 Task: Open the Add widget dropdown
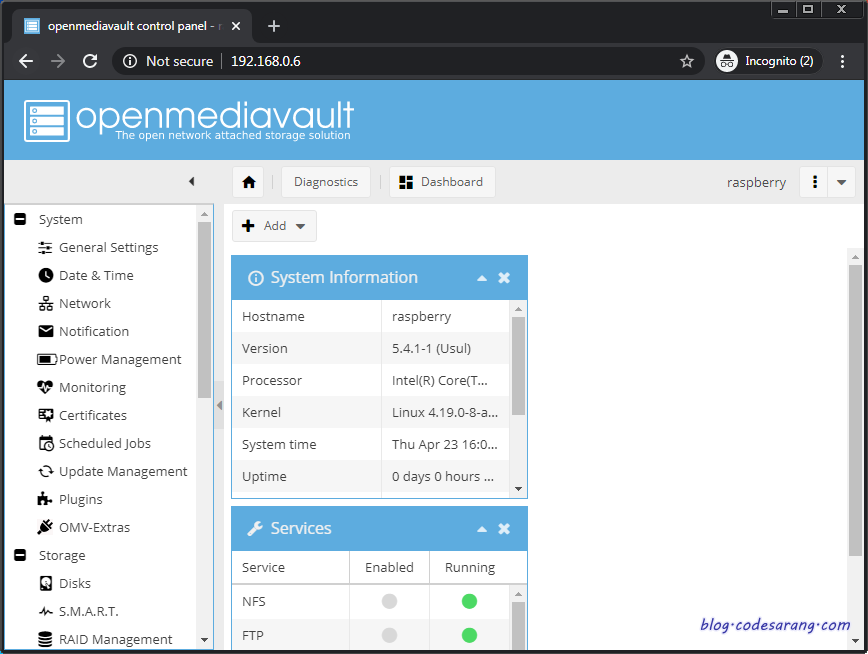click(x=274, y=226)
